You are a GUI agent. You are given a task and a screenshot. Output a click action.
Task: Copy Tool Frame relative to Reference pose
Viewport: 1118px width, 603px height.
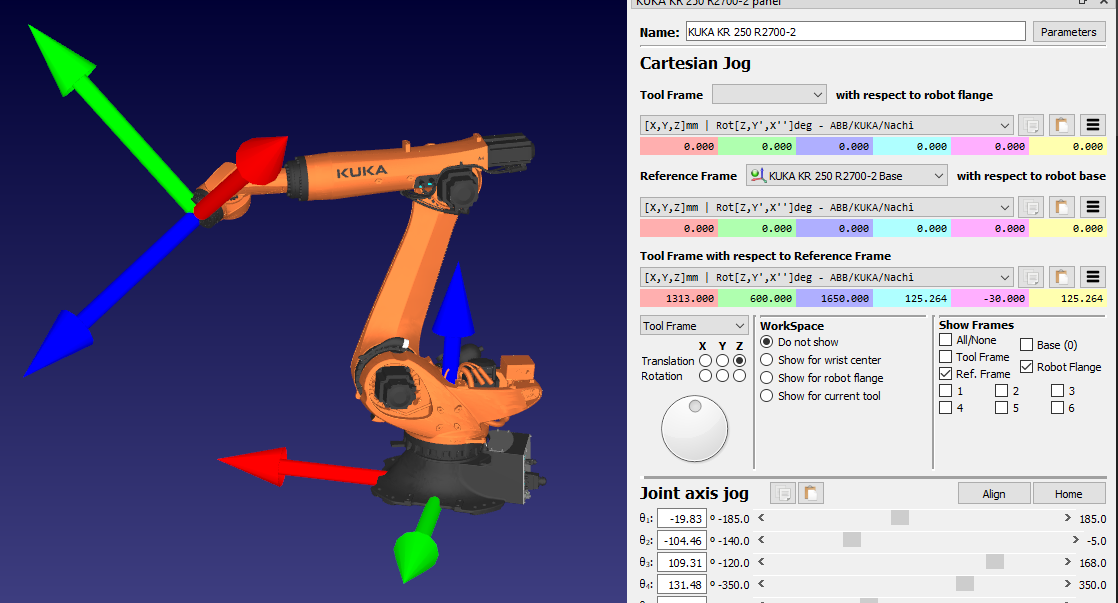click(1032, 278)
